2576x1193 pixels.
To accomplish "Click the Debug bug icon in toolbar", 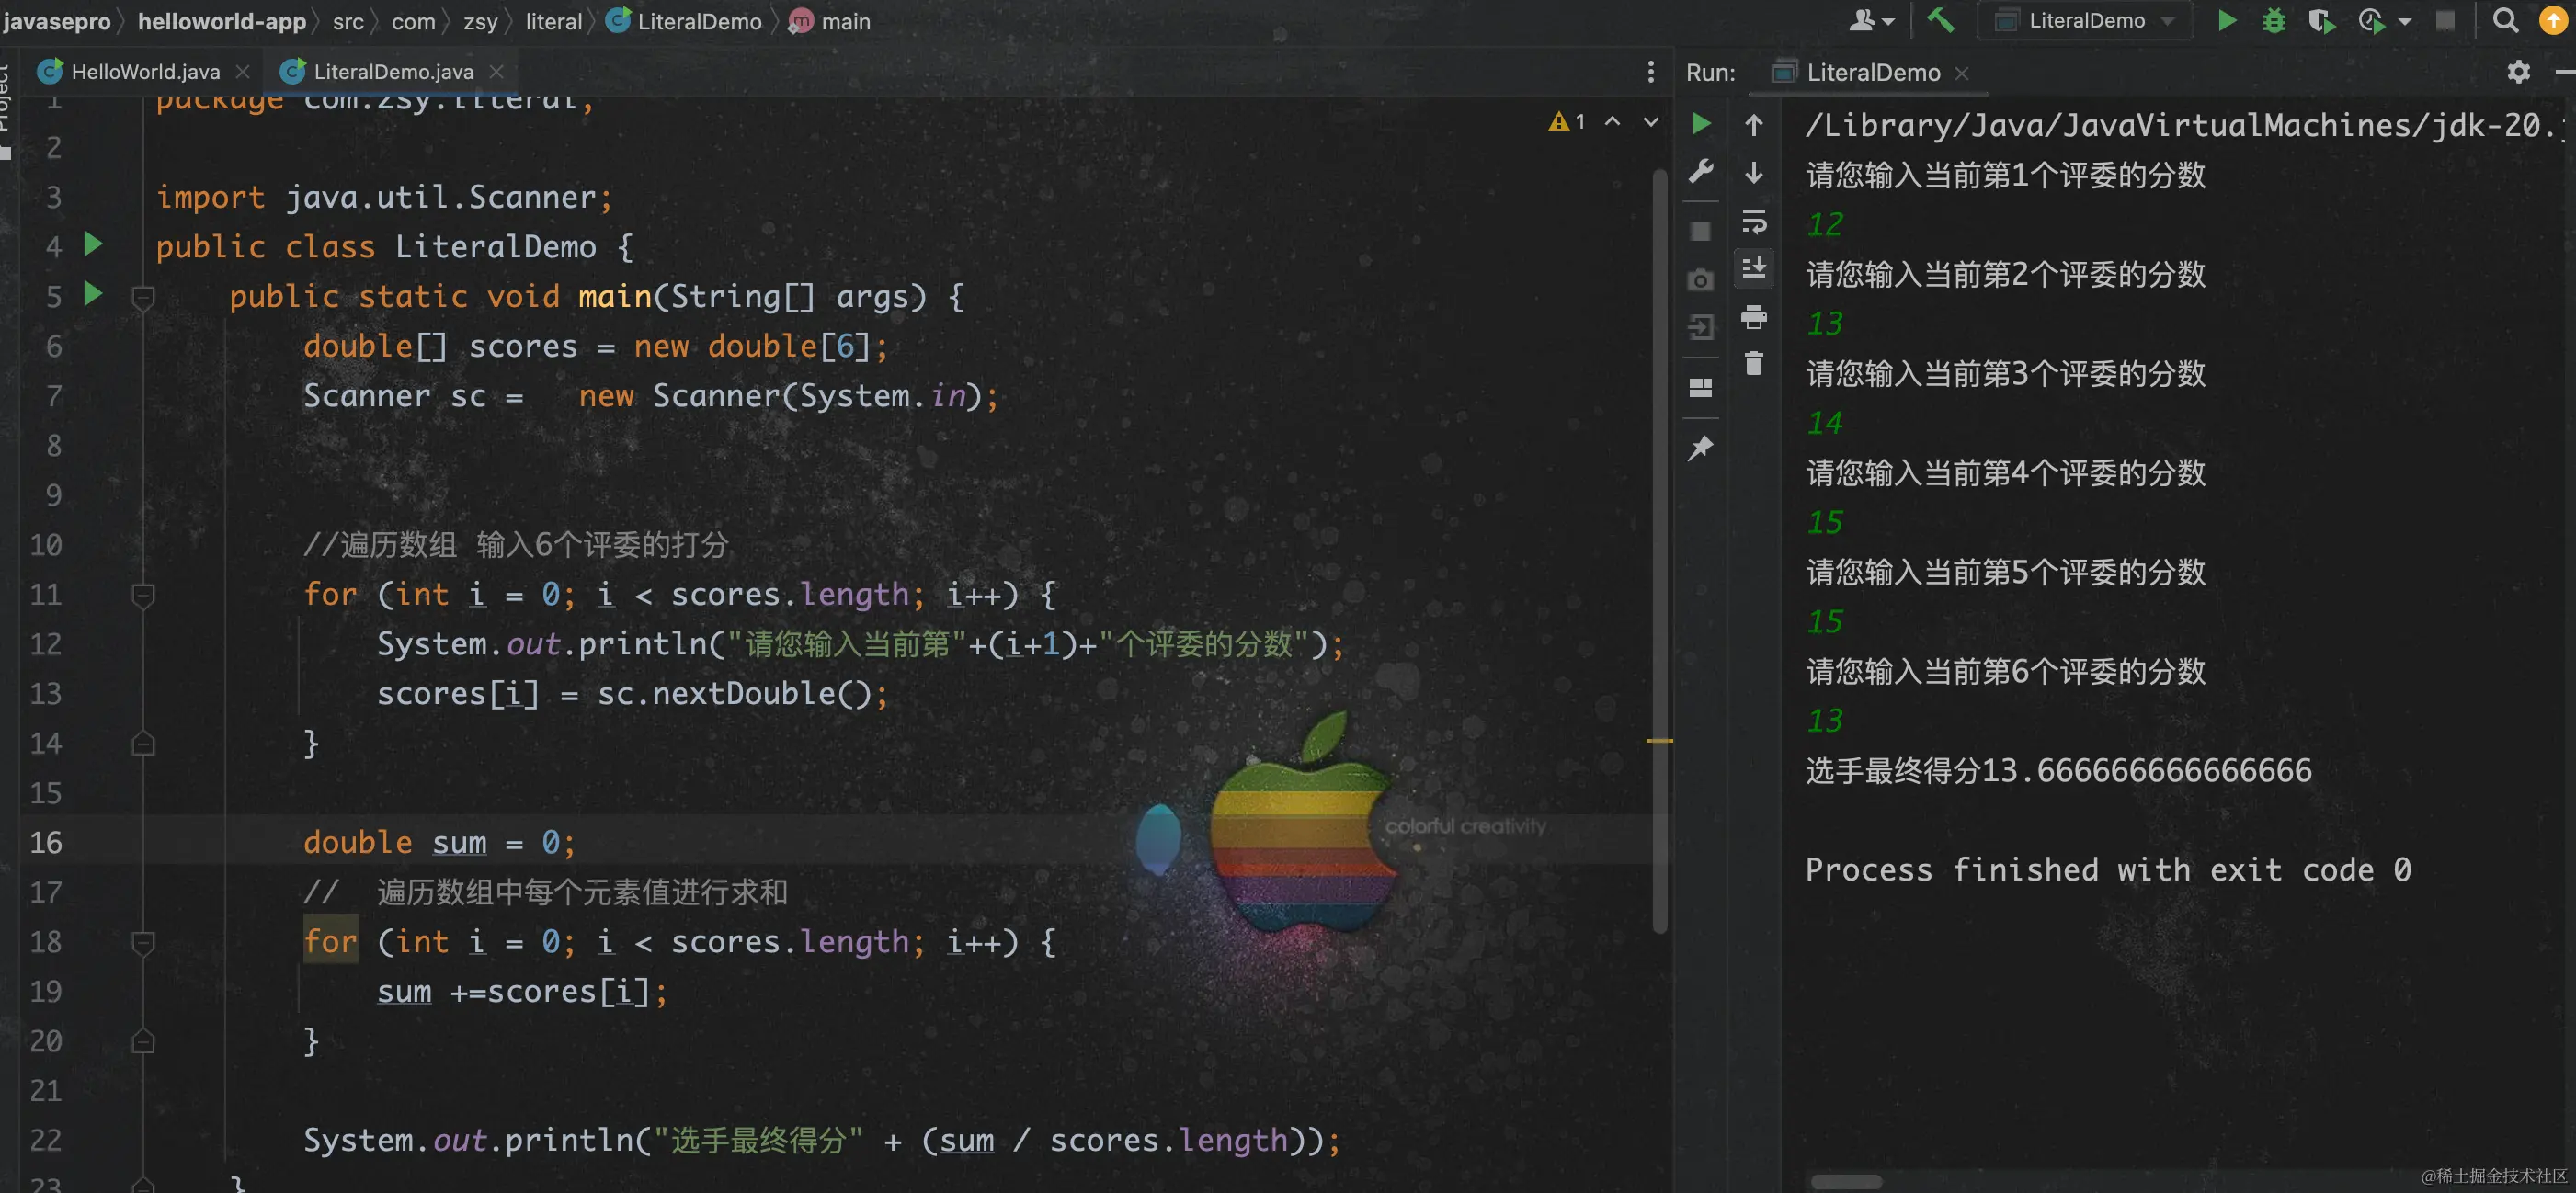I will point(2273,21).
